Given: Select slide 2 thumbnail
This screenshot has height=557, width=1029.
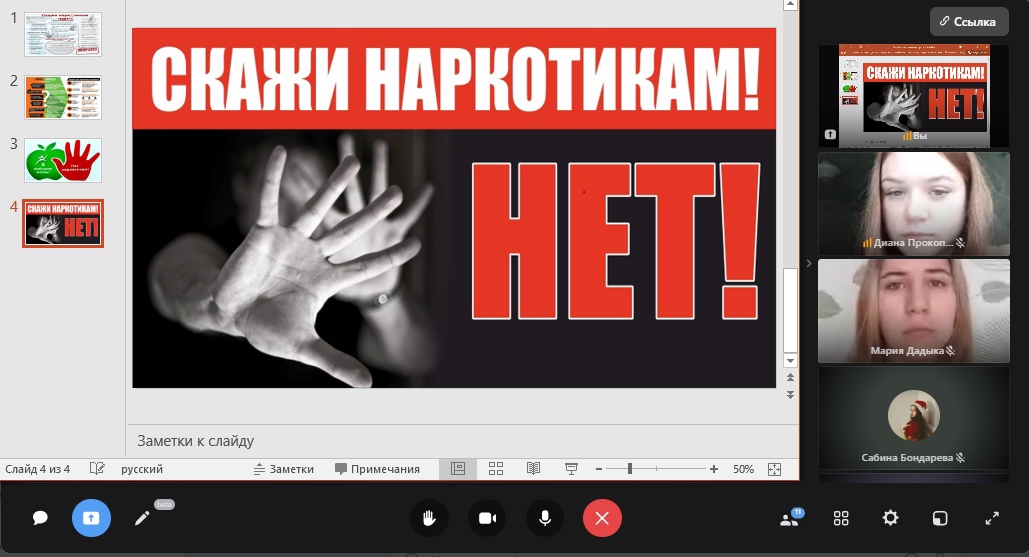Looking at the screenshot, I should (63, 97).
